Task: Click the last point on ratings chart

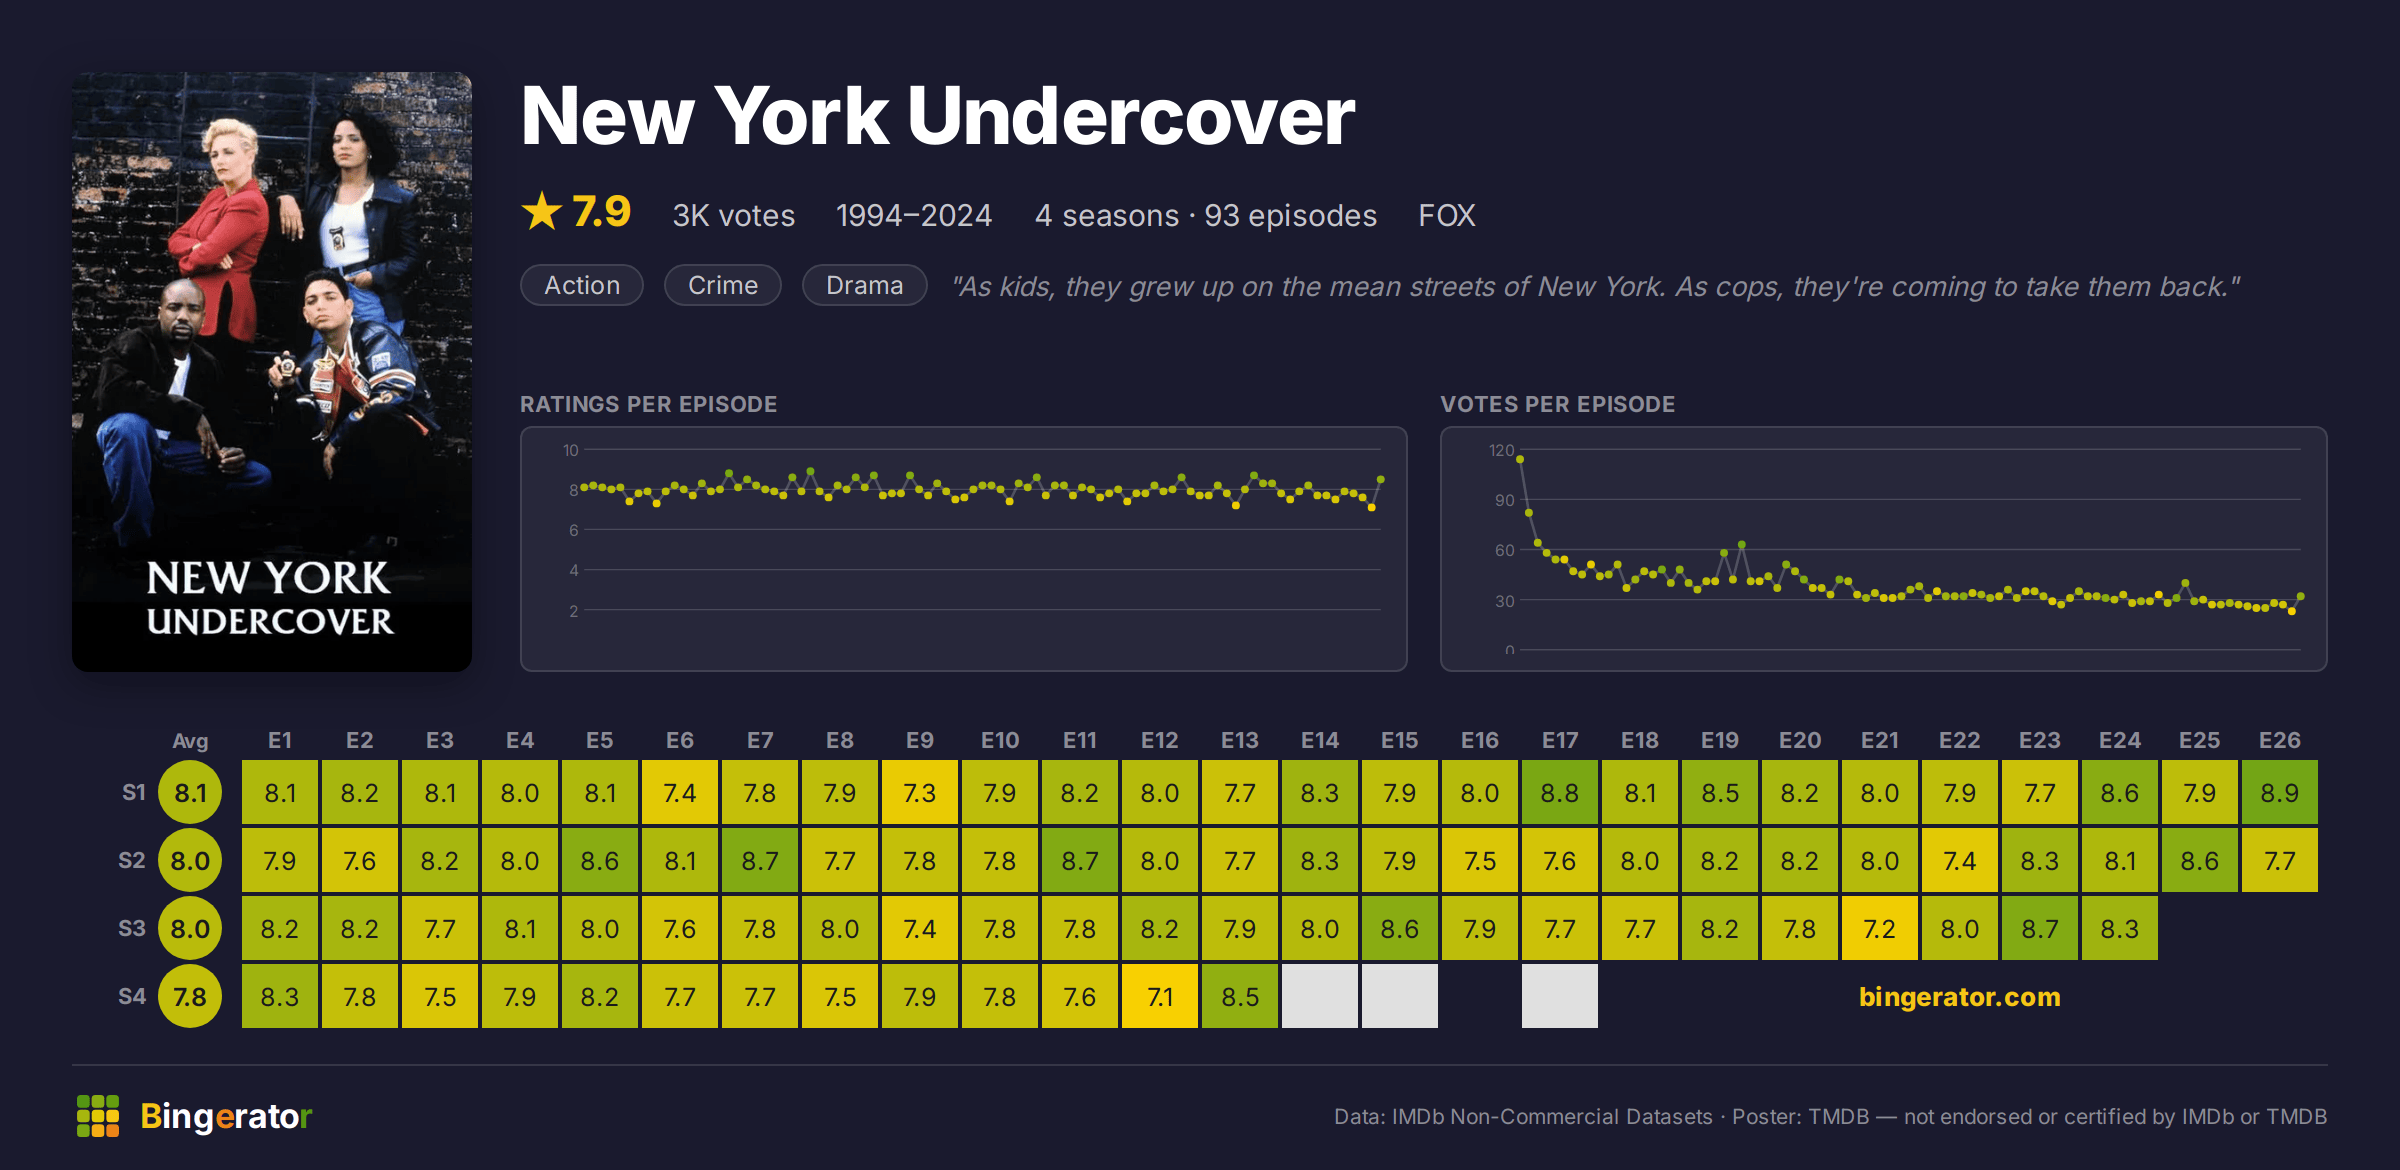Action: coord(1381,480)
